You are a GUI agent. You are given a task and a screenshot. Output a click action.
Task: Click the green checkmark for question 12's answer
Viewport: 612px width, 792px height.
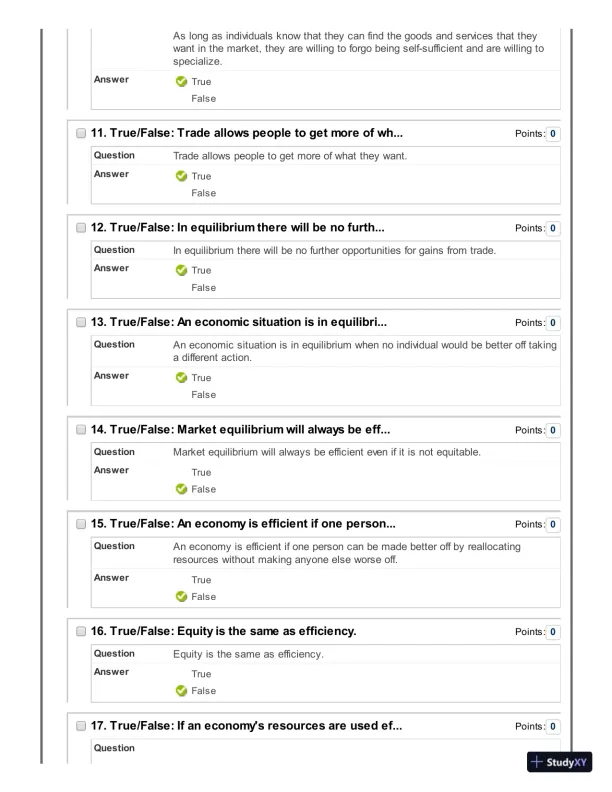click(x=181, y=271)
